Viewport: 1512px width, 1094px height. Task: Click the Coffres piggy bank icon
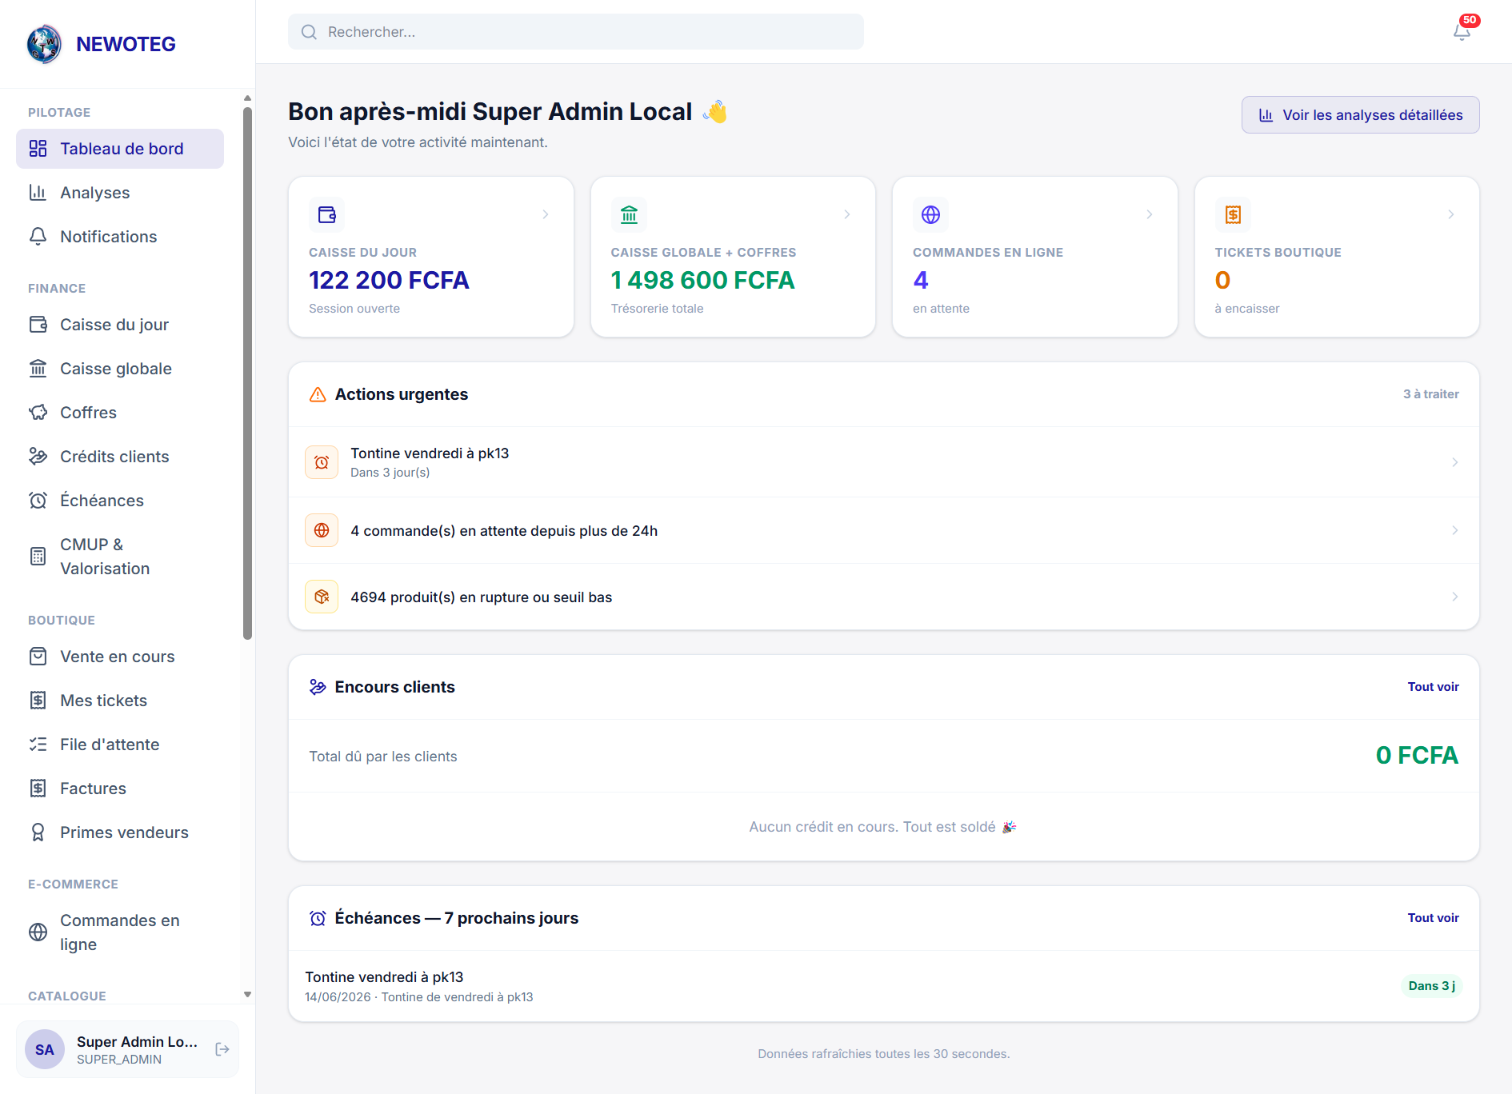pos(38,413)
